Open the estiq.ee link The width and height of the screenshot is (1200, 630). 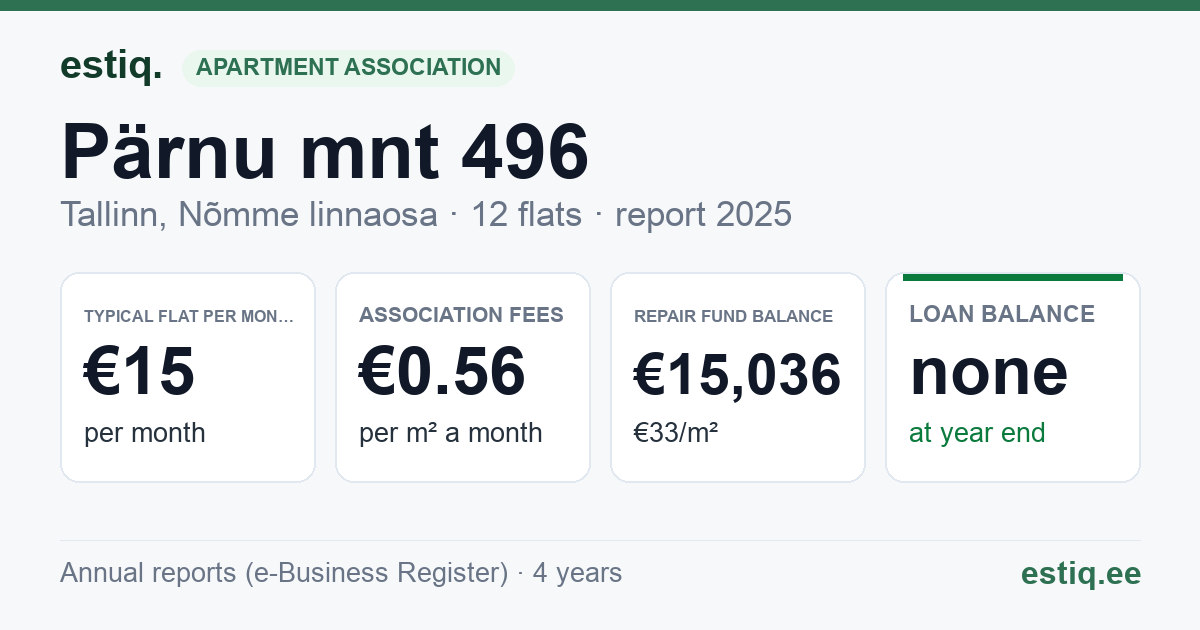(x=1081, y=573)
